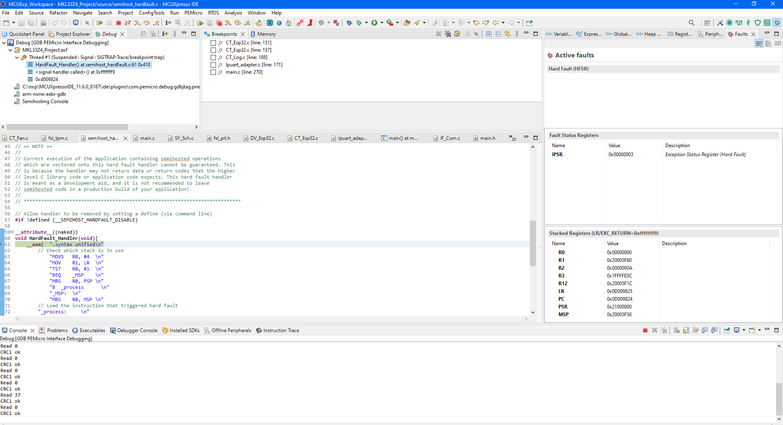Click the Resume (green play) toolbar icon
The height and width of the screenshot is (425, 783).
(x=99, y=22)
